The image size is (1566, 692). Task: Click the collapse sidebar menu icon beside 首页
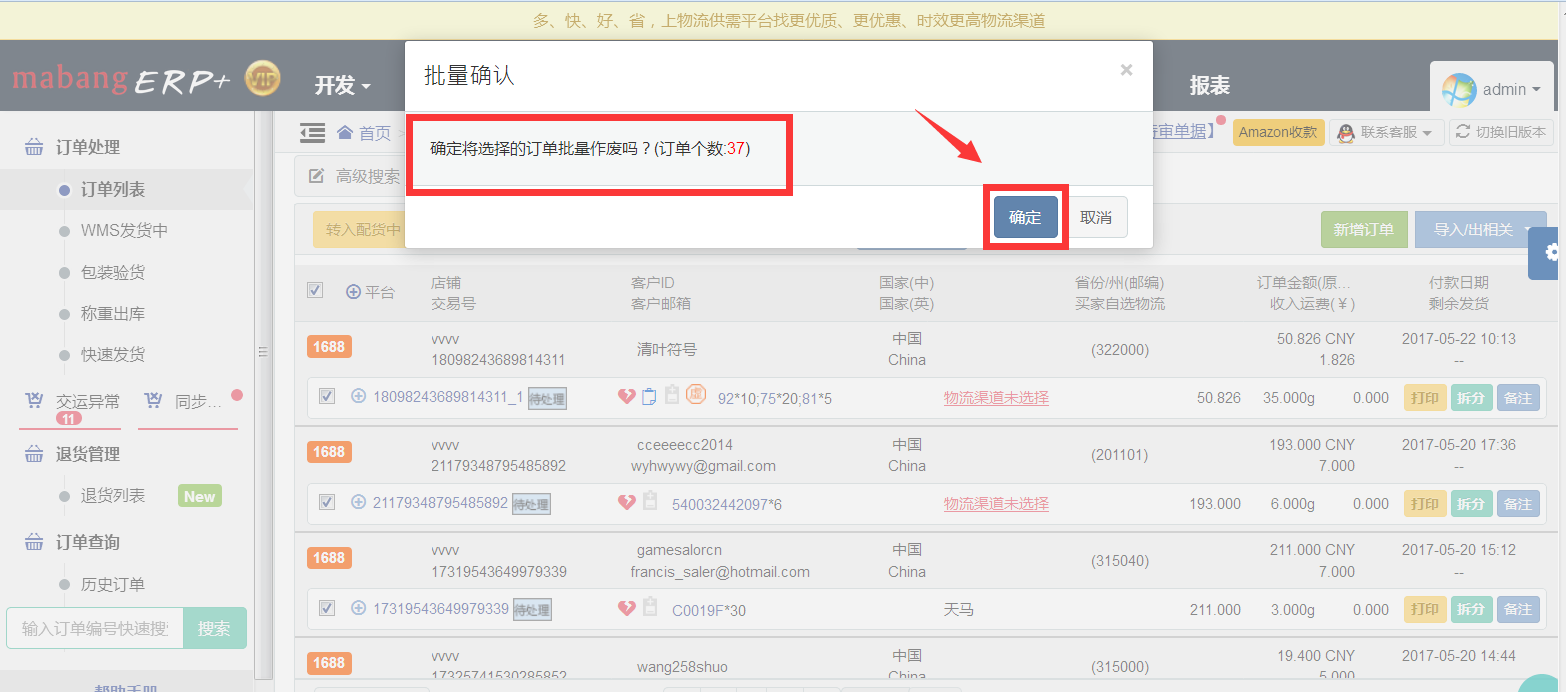(x=313, y=132)
